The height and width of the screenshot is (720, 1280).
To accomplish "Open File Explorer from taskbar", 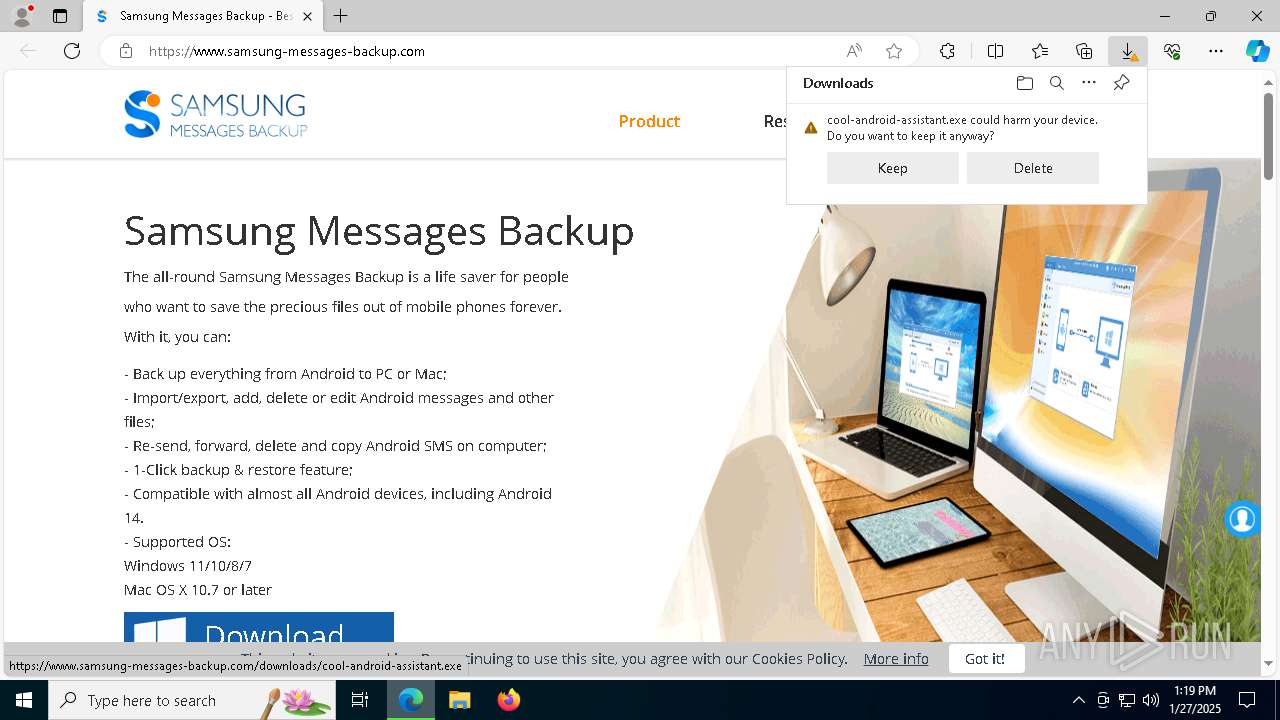I will pyautogui.click(x=459, y=700).
